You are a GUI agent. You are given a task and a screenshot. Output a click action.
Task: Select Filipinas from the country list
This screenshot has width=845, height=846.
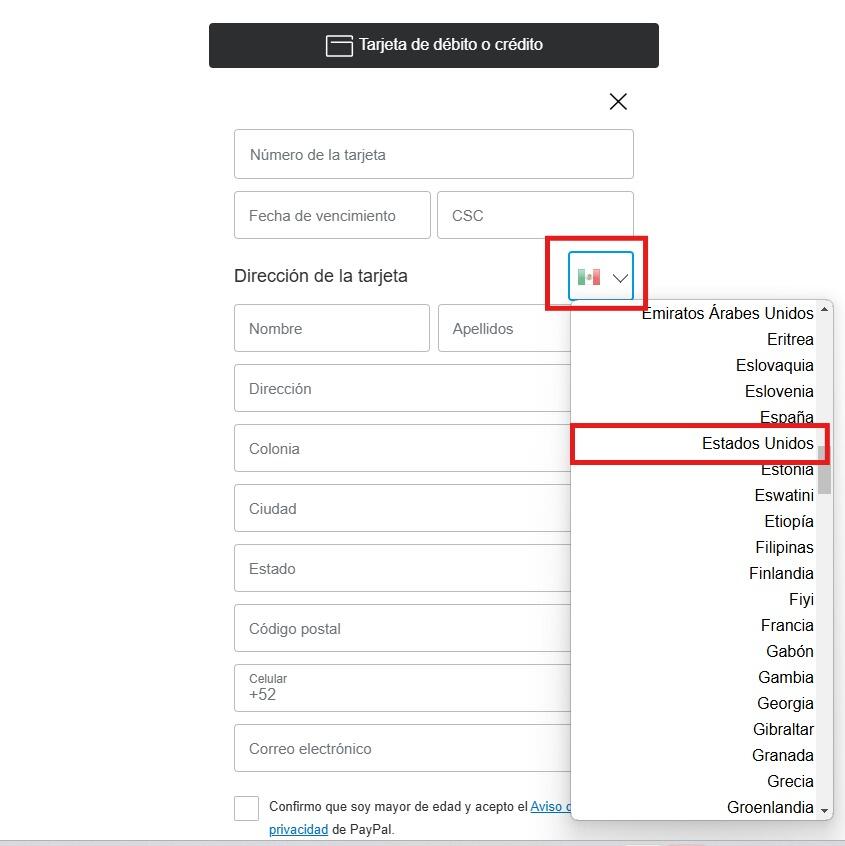(784, 547)
